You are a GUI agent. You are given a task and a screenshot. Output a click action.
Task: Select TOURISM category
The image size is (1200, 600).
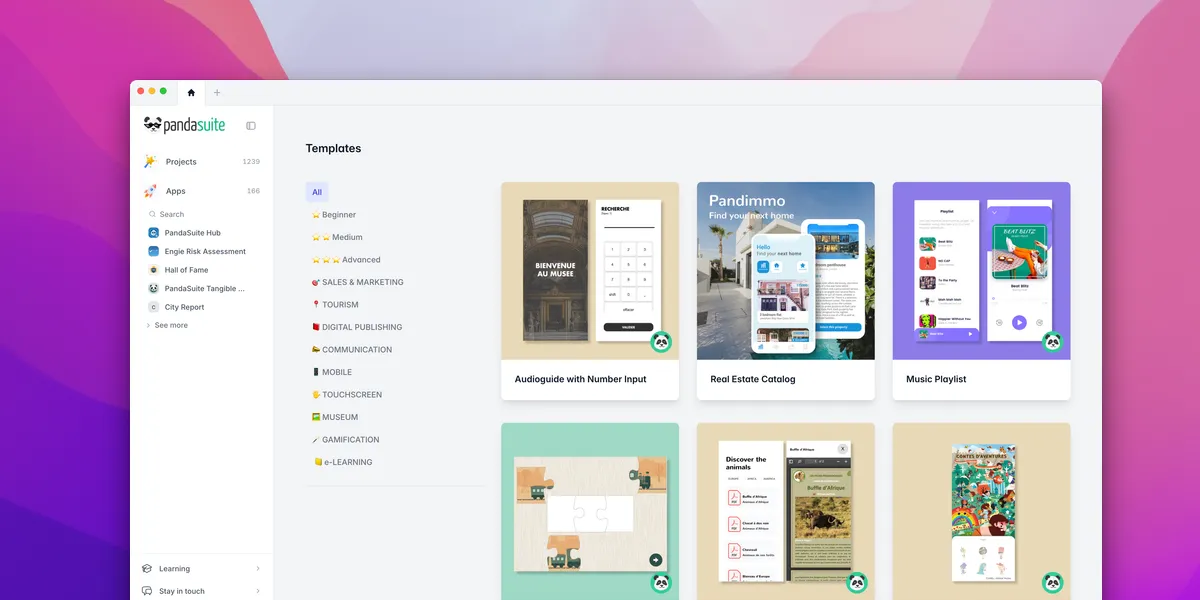click(x=335, y=305)
